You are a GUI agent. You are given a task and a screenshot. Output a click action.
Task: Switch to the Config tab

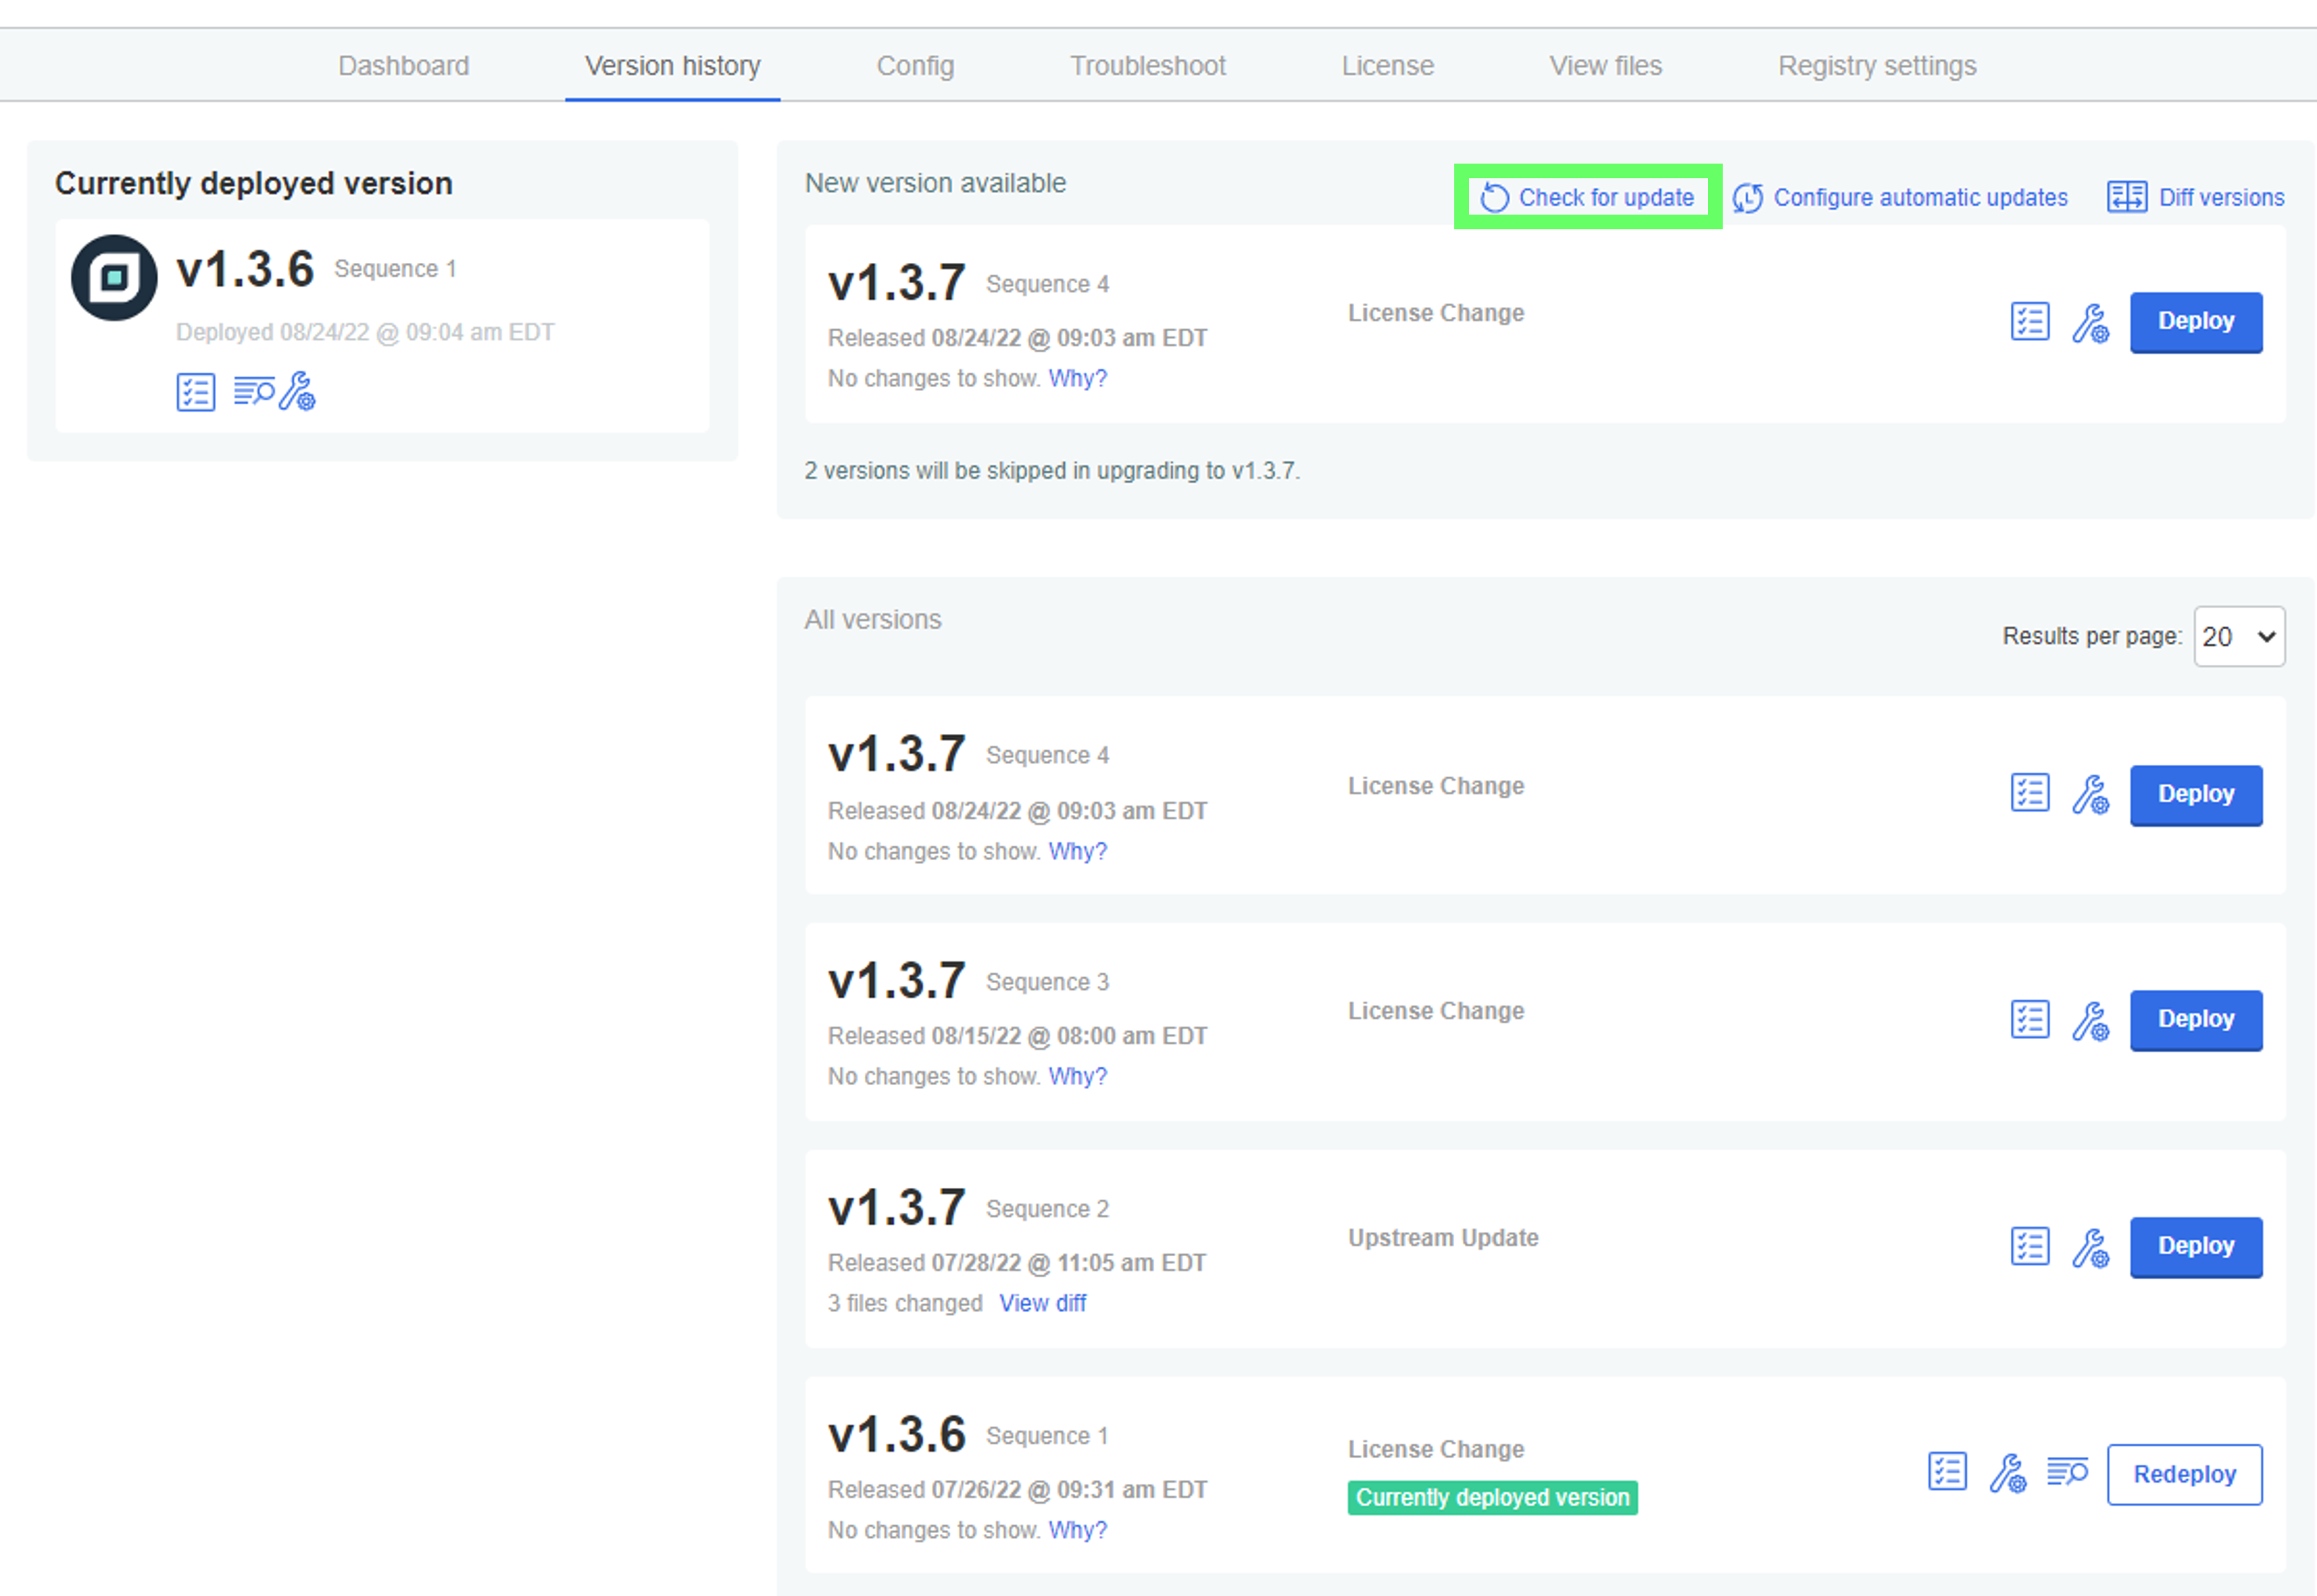tap(915, 66)
